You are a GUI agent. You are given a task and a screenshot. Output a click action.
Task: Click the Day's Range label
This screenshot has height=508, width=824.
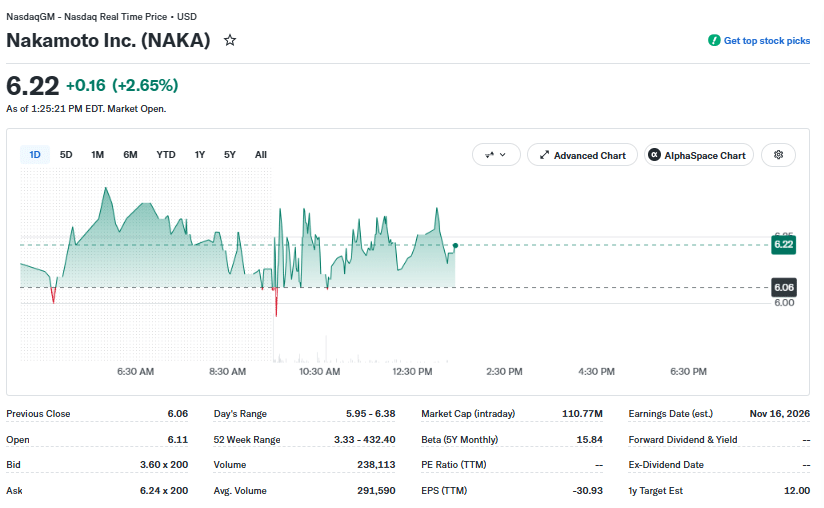(240, 413)
